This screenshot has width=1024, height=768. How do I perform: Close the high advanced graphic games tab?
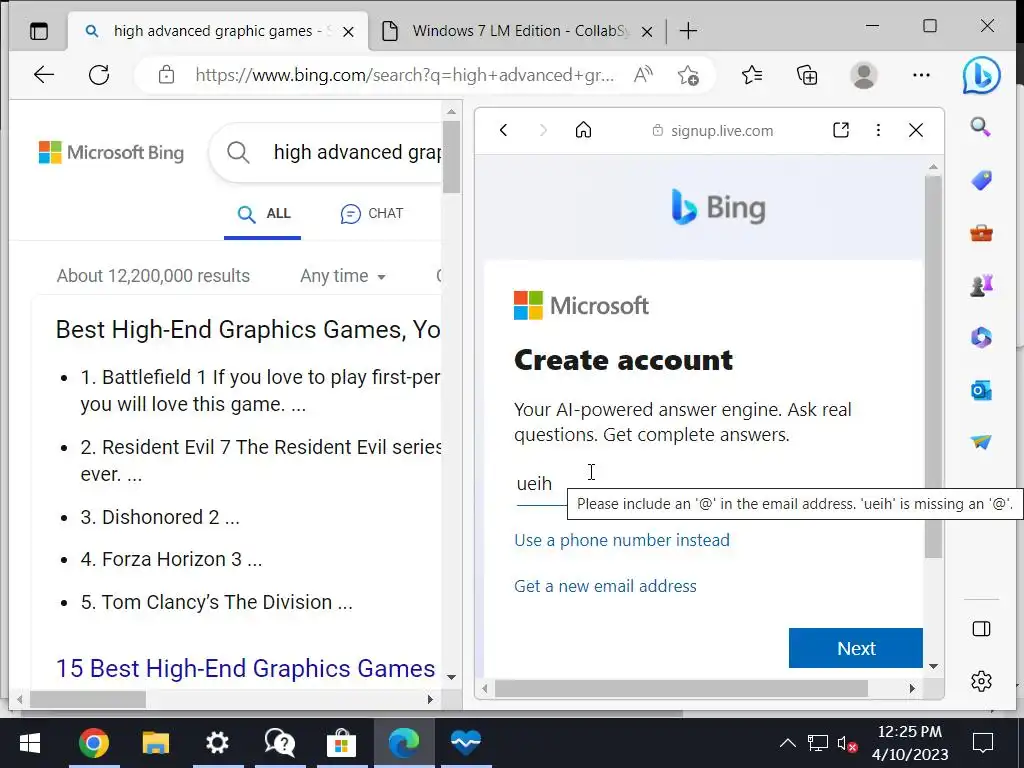(x=349, y=31)
